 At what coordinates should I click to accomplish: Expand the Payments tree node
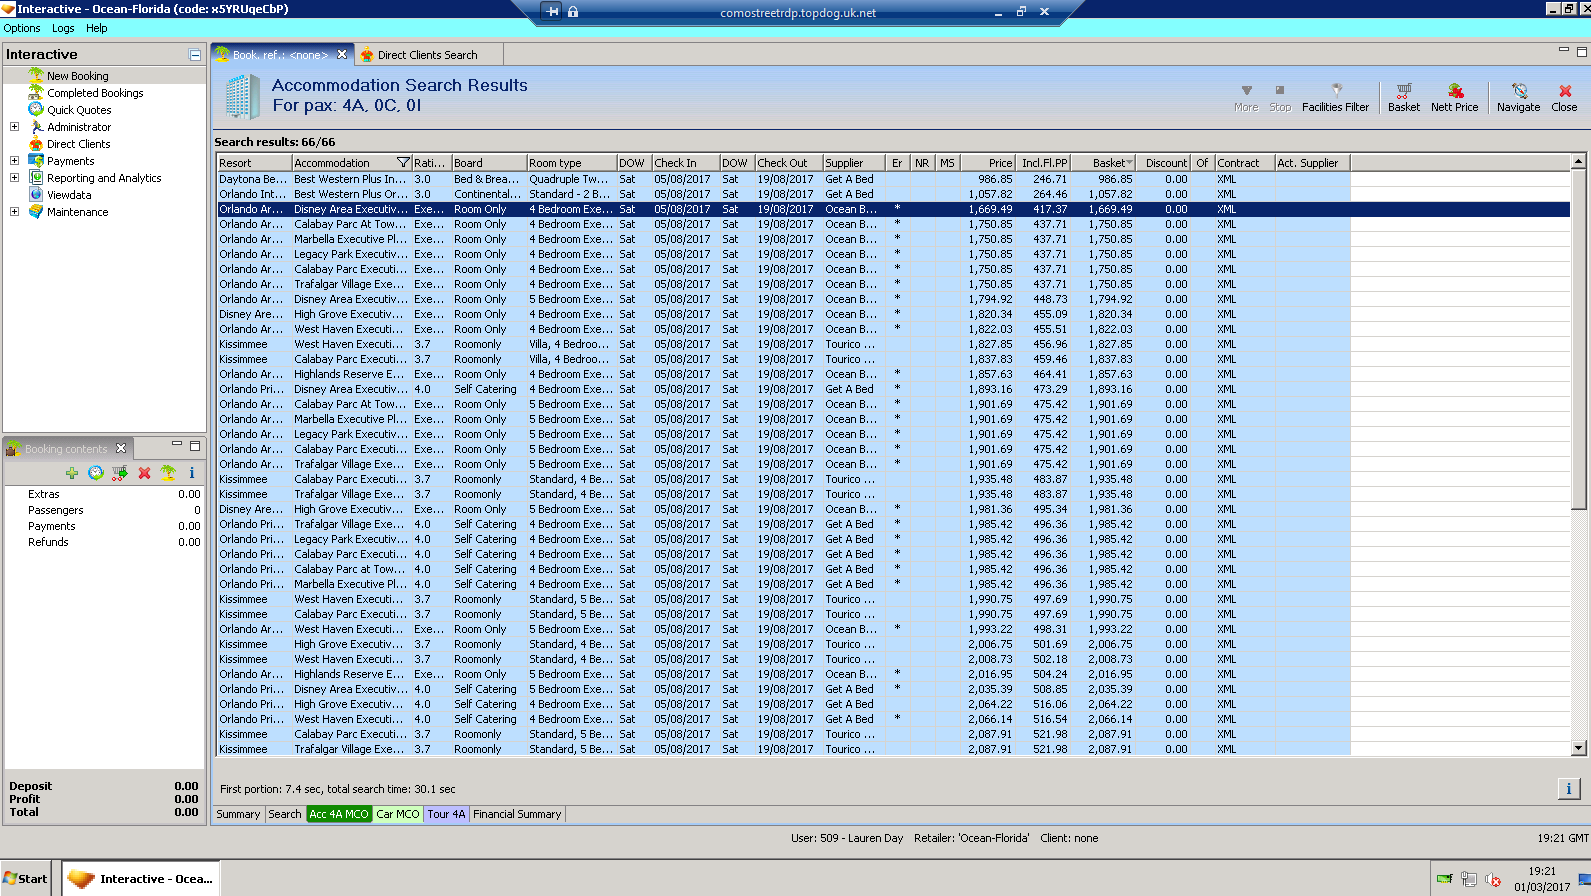coord(14,161)
